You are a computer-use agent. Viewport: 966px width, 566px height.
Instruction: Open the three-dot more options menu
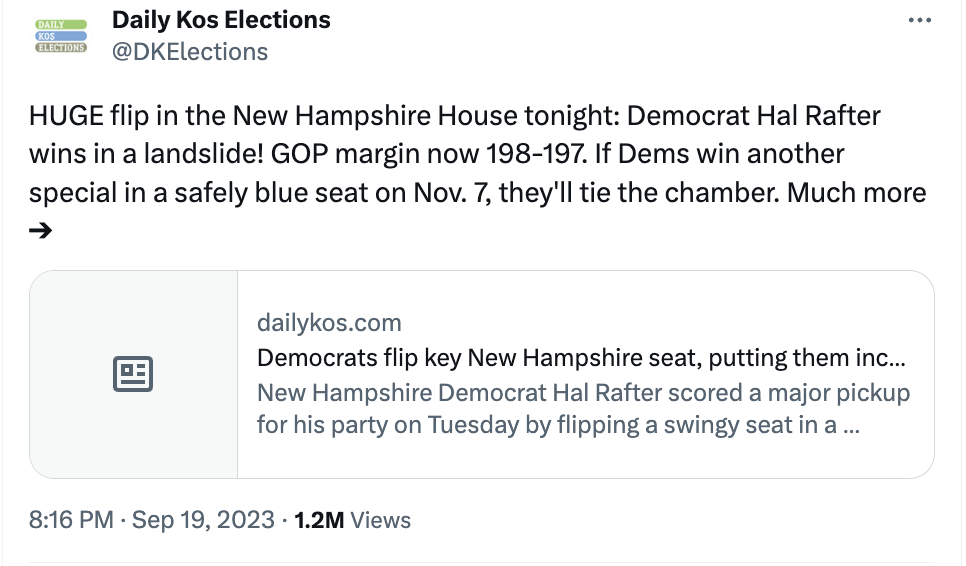[x=918, y=21]
